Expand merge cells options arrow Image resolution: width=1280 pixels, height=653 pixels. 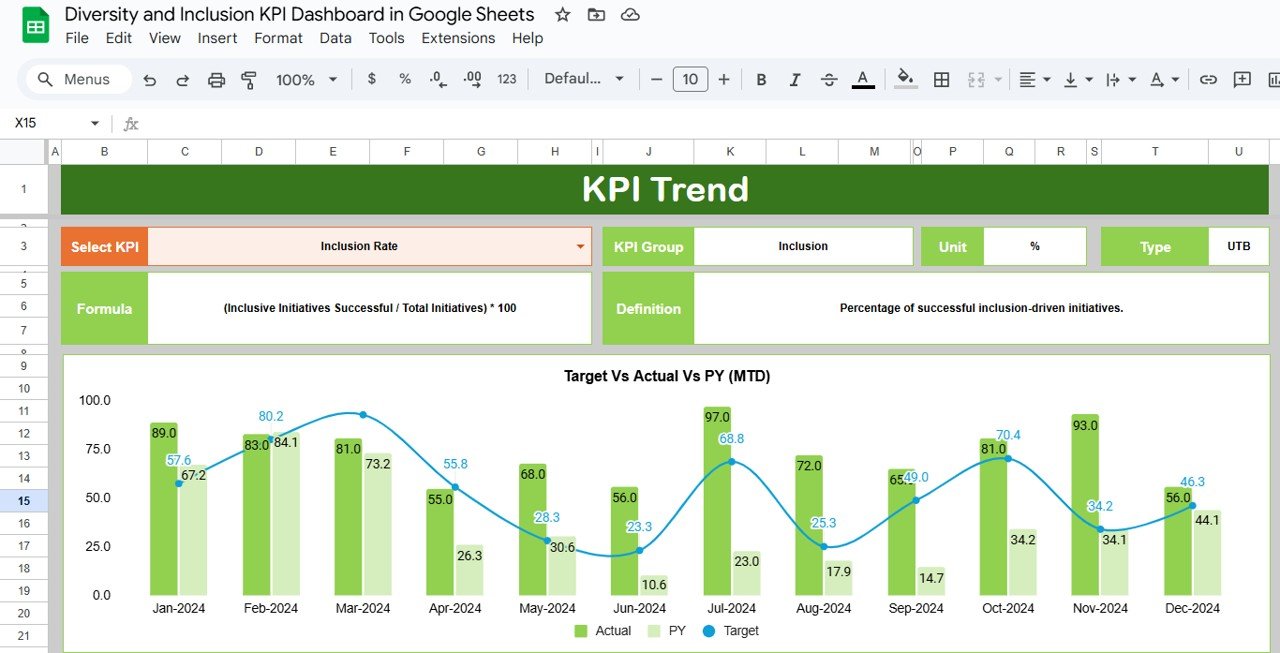click(998, 80)
